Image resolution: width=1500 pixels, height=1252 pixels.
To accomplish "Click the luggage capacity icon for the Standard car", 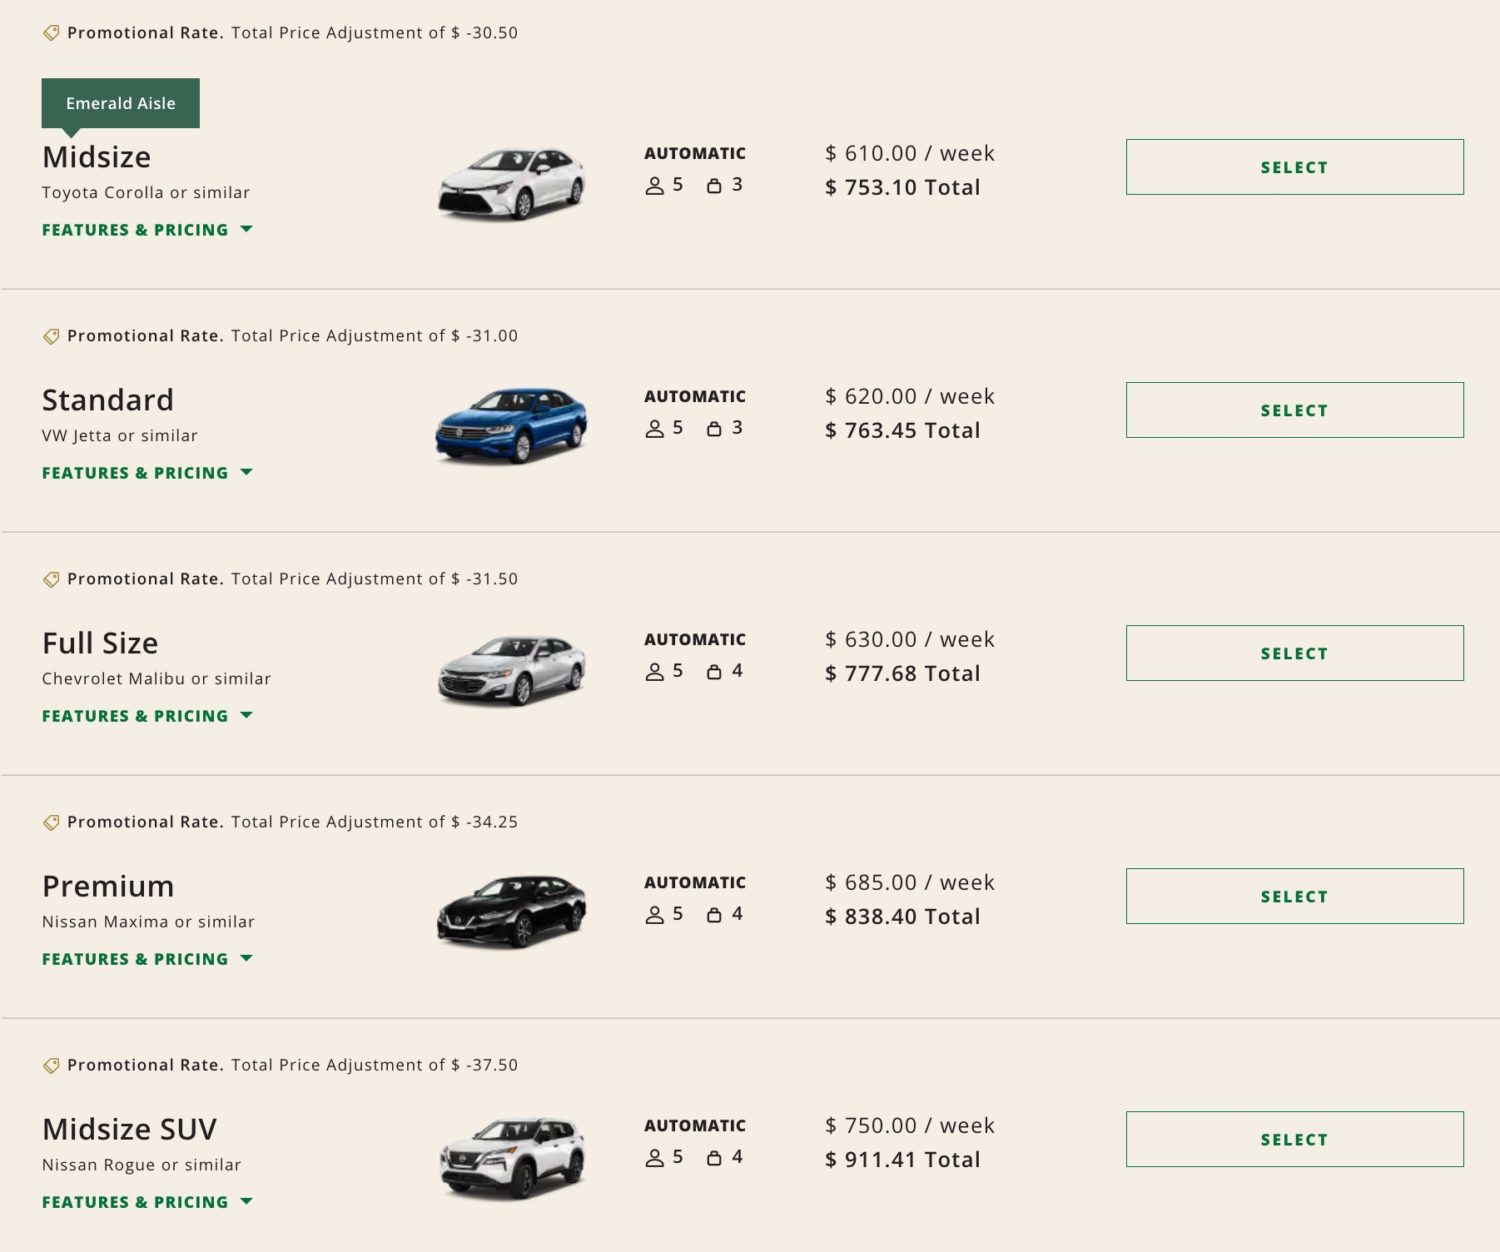I will (714, 427).
